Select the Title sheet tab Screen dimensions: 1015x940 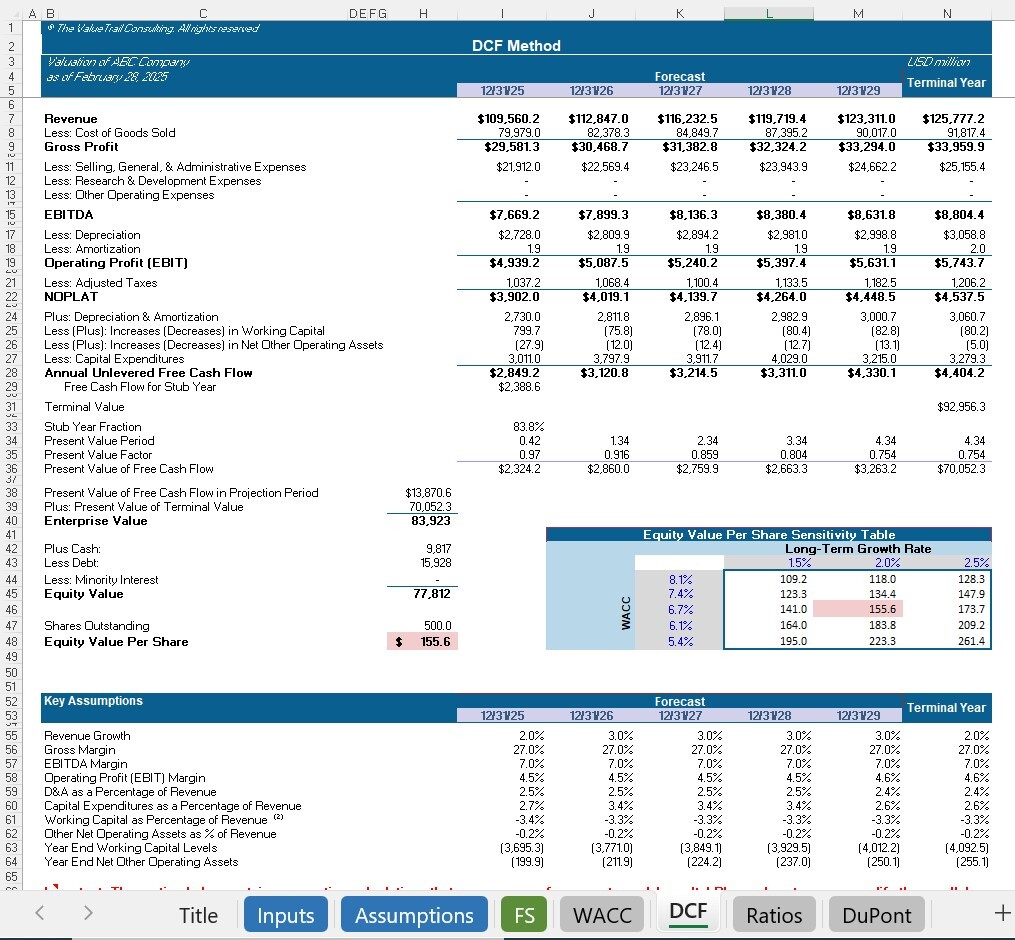(198, 913)
